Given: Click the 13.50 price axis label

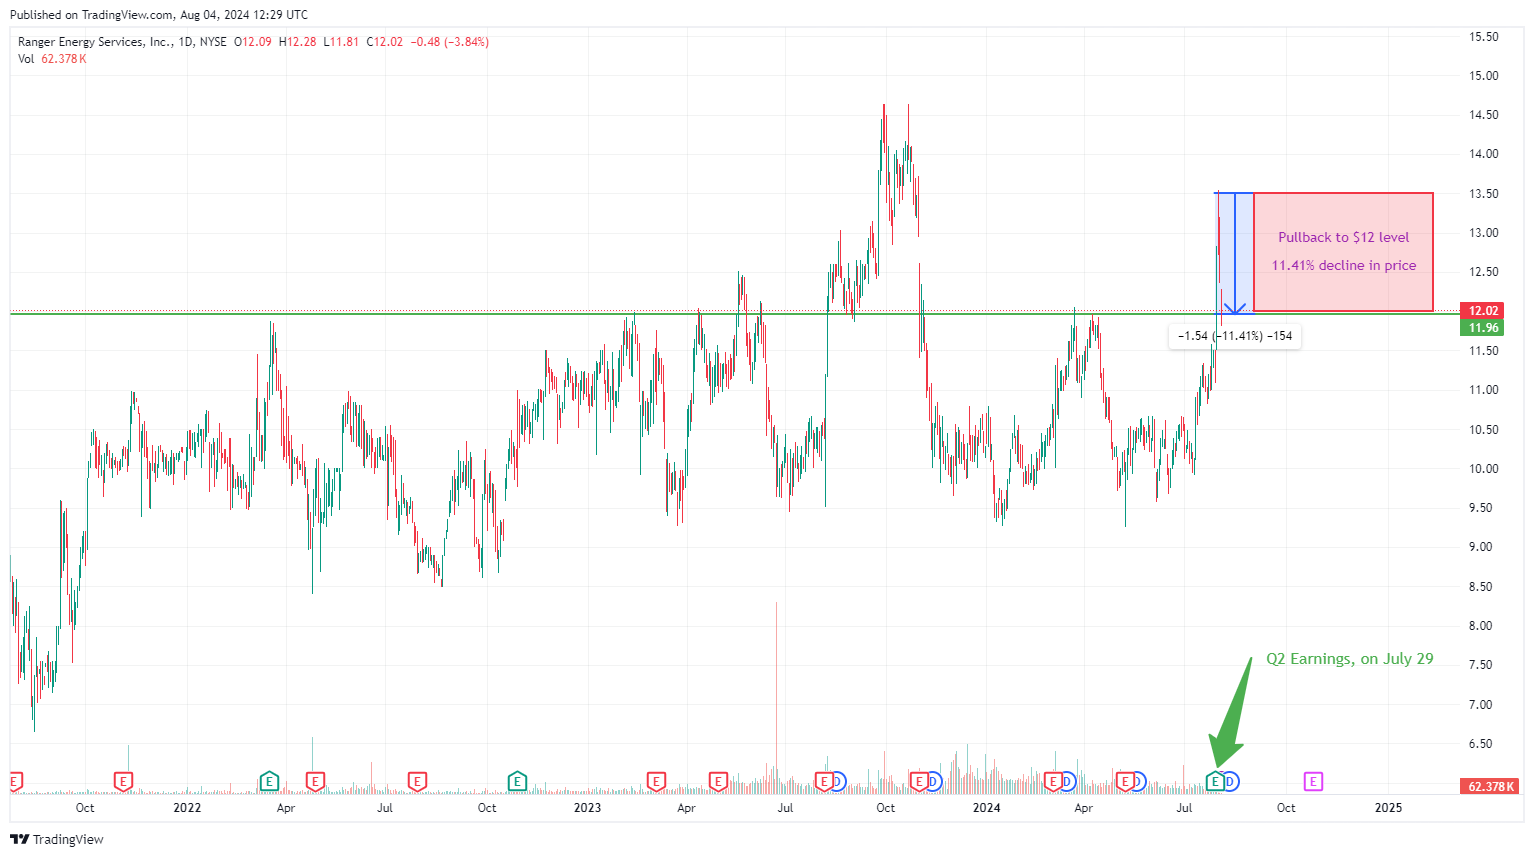Looking at the screenshot, I should pos(1483,194).
